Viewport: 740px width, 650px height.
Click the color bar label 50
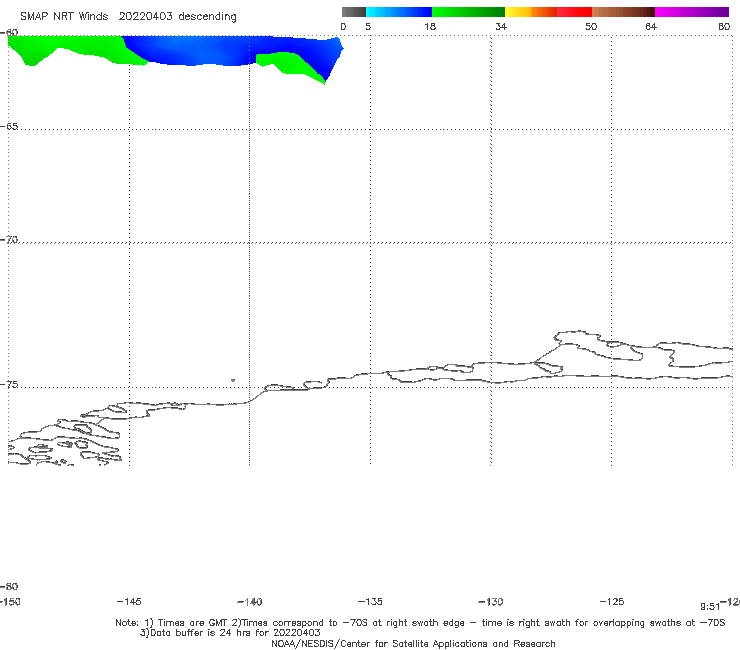(x=591, y=26)
